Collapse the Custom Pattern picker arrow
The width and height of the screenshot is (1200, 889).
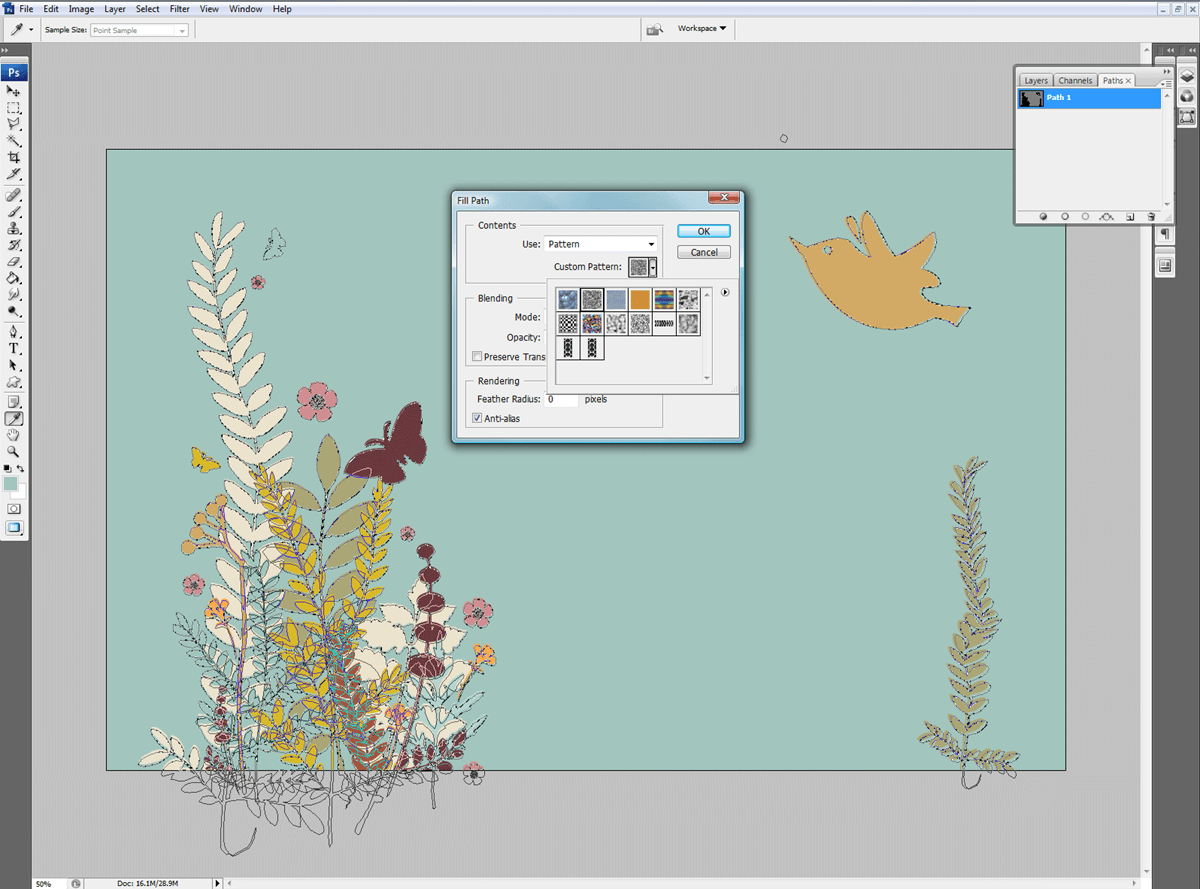[653, 267]
